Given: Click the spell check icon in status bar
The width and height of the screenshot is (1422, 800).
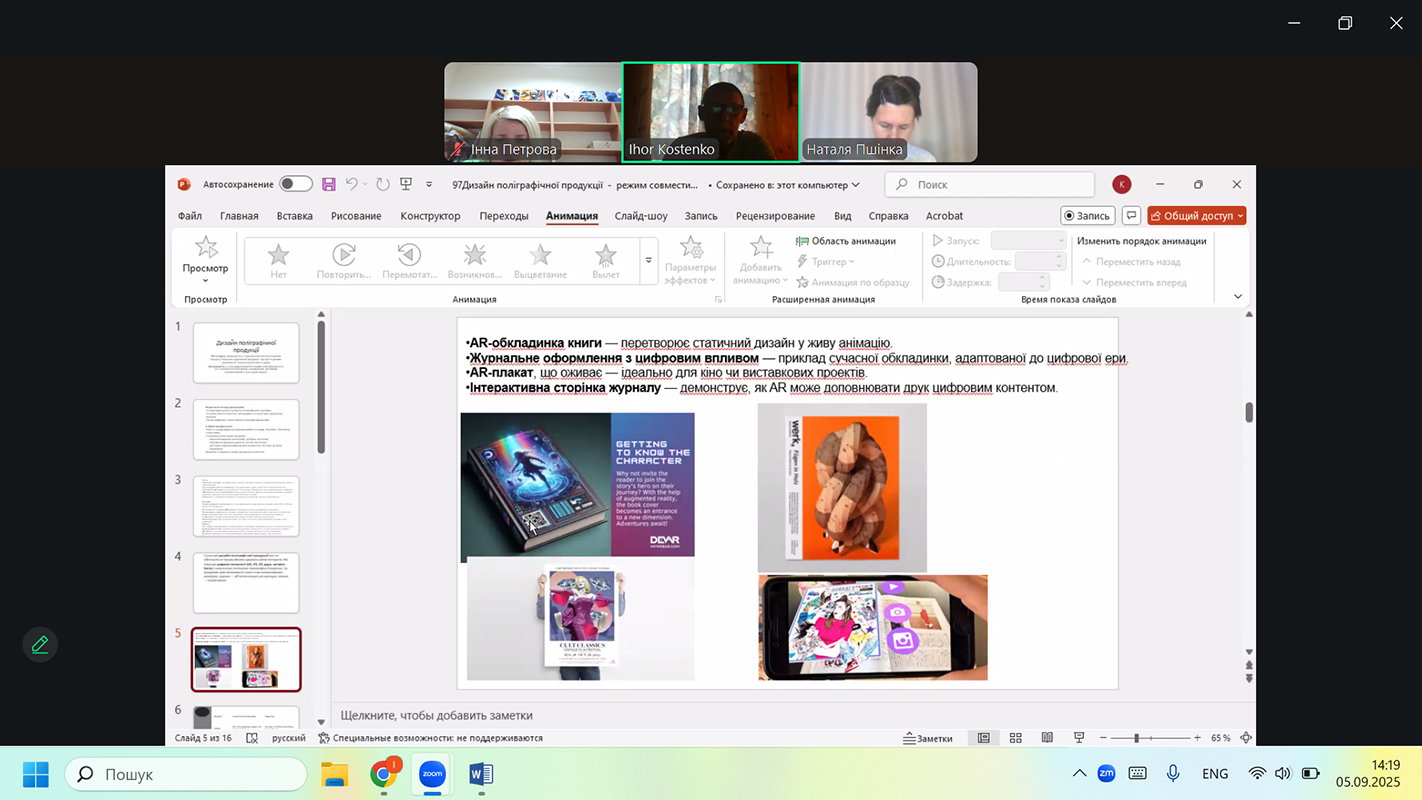Looking at the screenshot, I should [x=252, y=738].
